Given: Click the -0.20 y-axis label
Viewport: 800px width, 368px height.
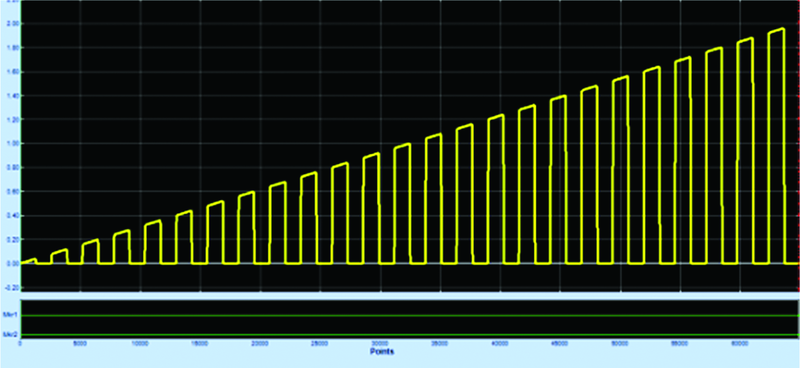Looking at the screenshot, I should 10,287.
